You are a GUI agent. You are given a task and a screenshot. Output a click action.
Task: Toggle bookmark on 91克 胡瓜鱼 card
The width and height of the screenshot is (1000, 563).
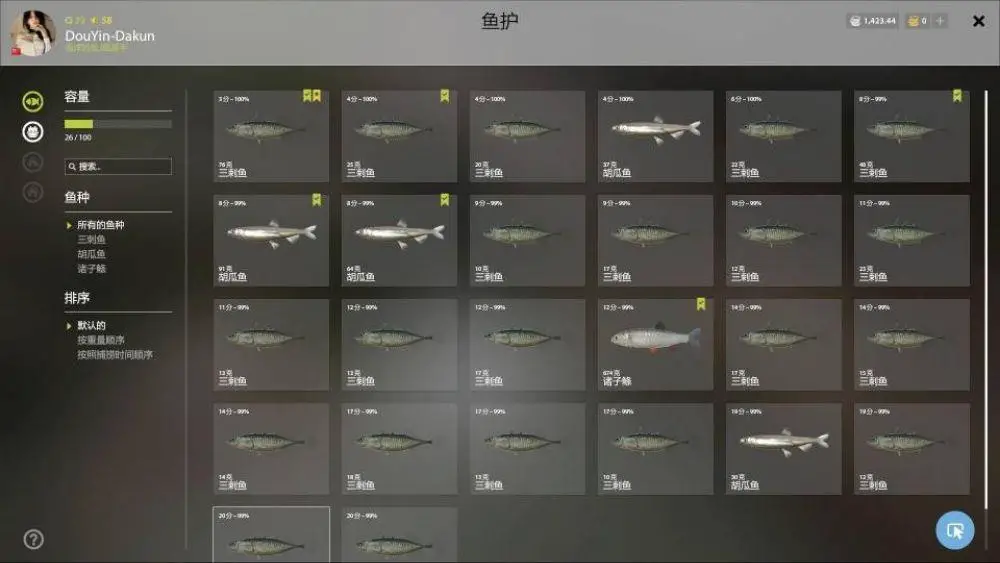(x=316, y=200)
